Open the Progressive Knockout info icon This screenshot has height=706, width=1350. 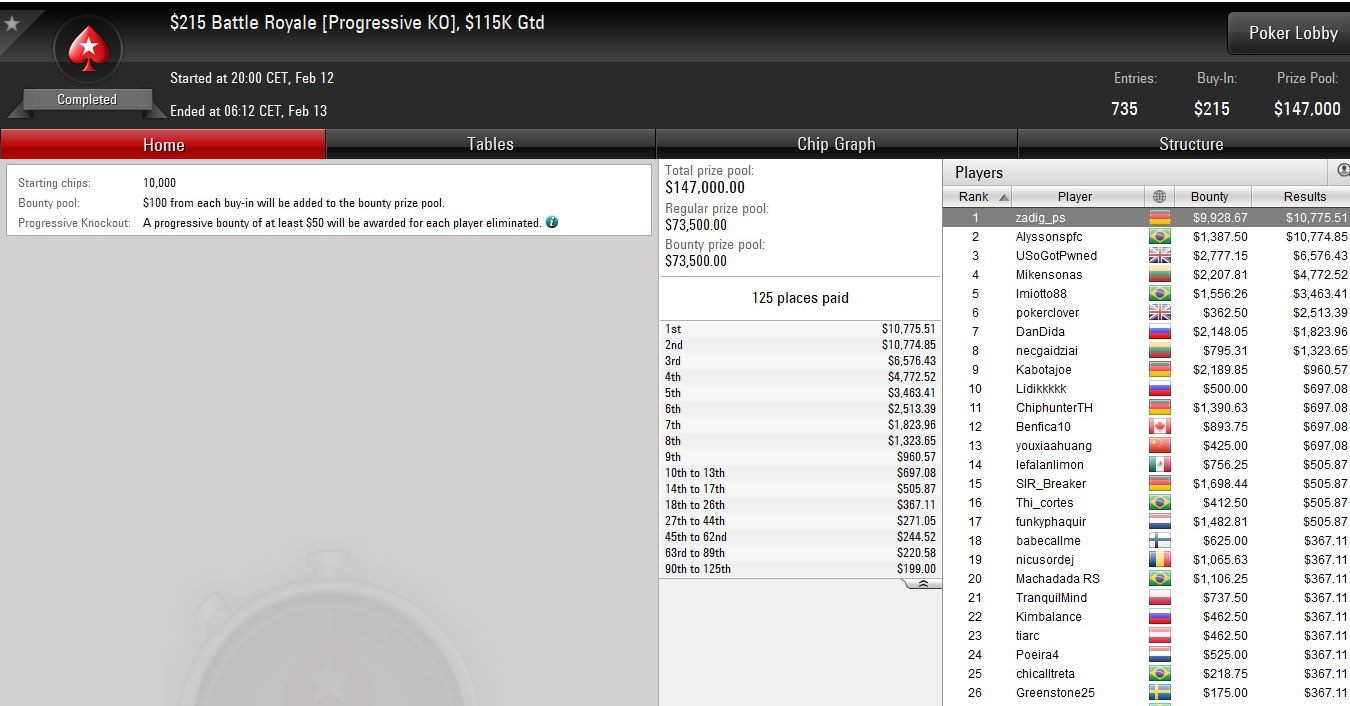pyautogui.click(x=552, y=223)
